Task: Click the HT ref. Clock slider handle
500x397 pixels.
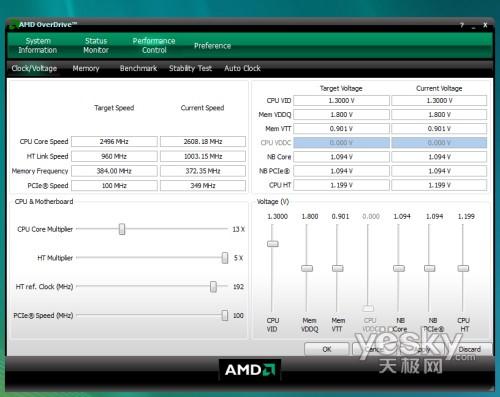Action: pyautogui.click(x=213, y=287)
